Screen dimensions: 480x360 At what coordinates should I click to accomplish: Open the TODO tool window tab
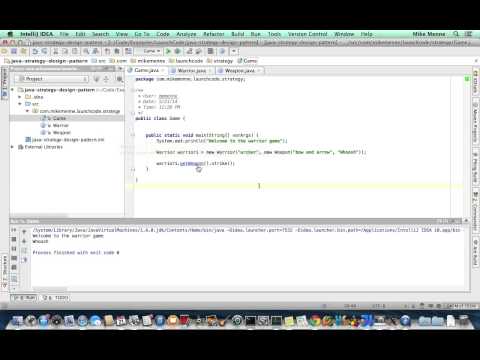[55, 297]
